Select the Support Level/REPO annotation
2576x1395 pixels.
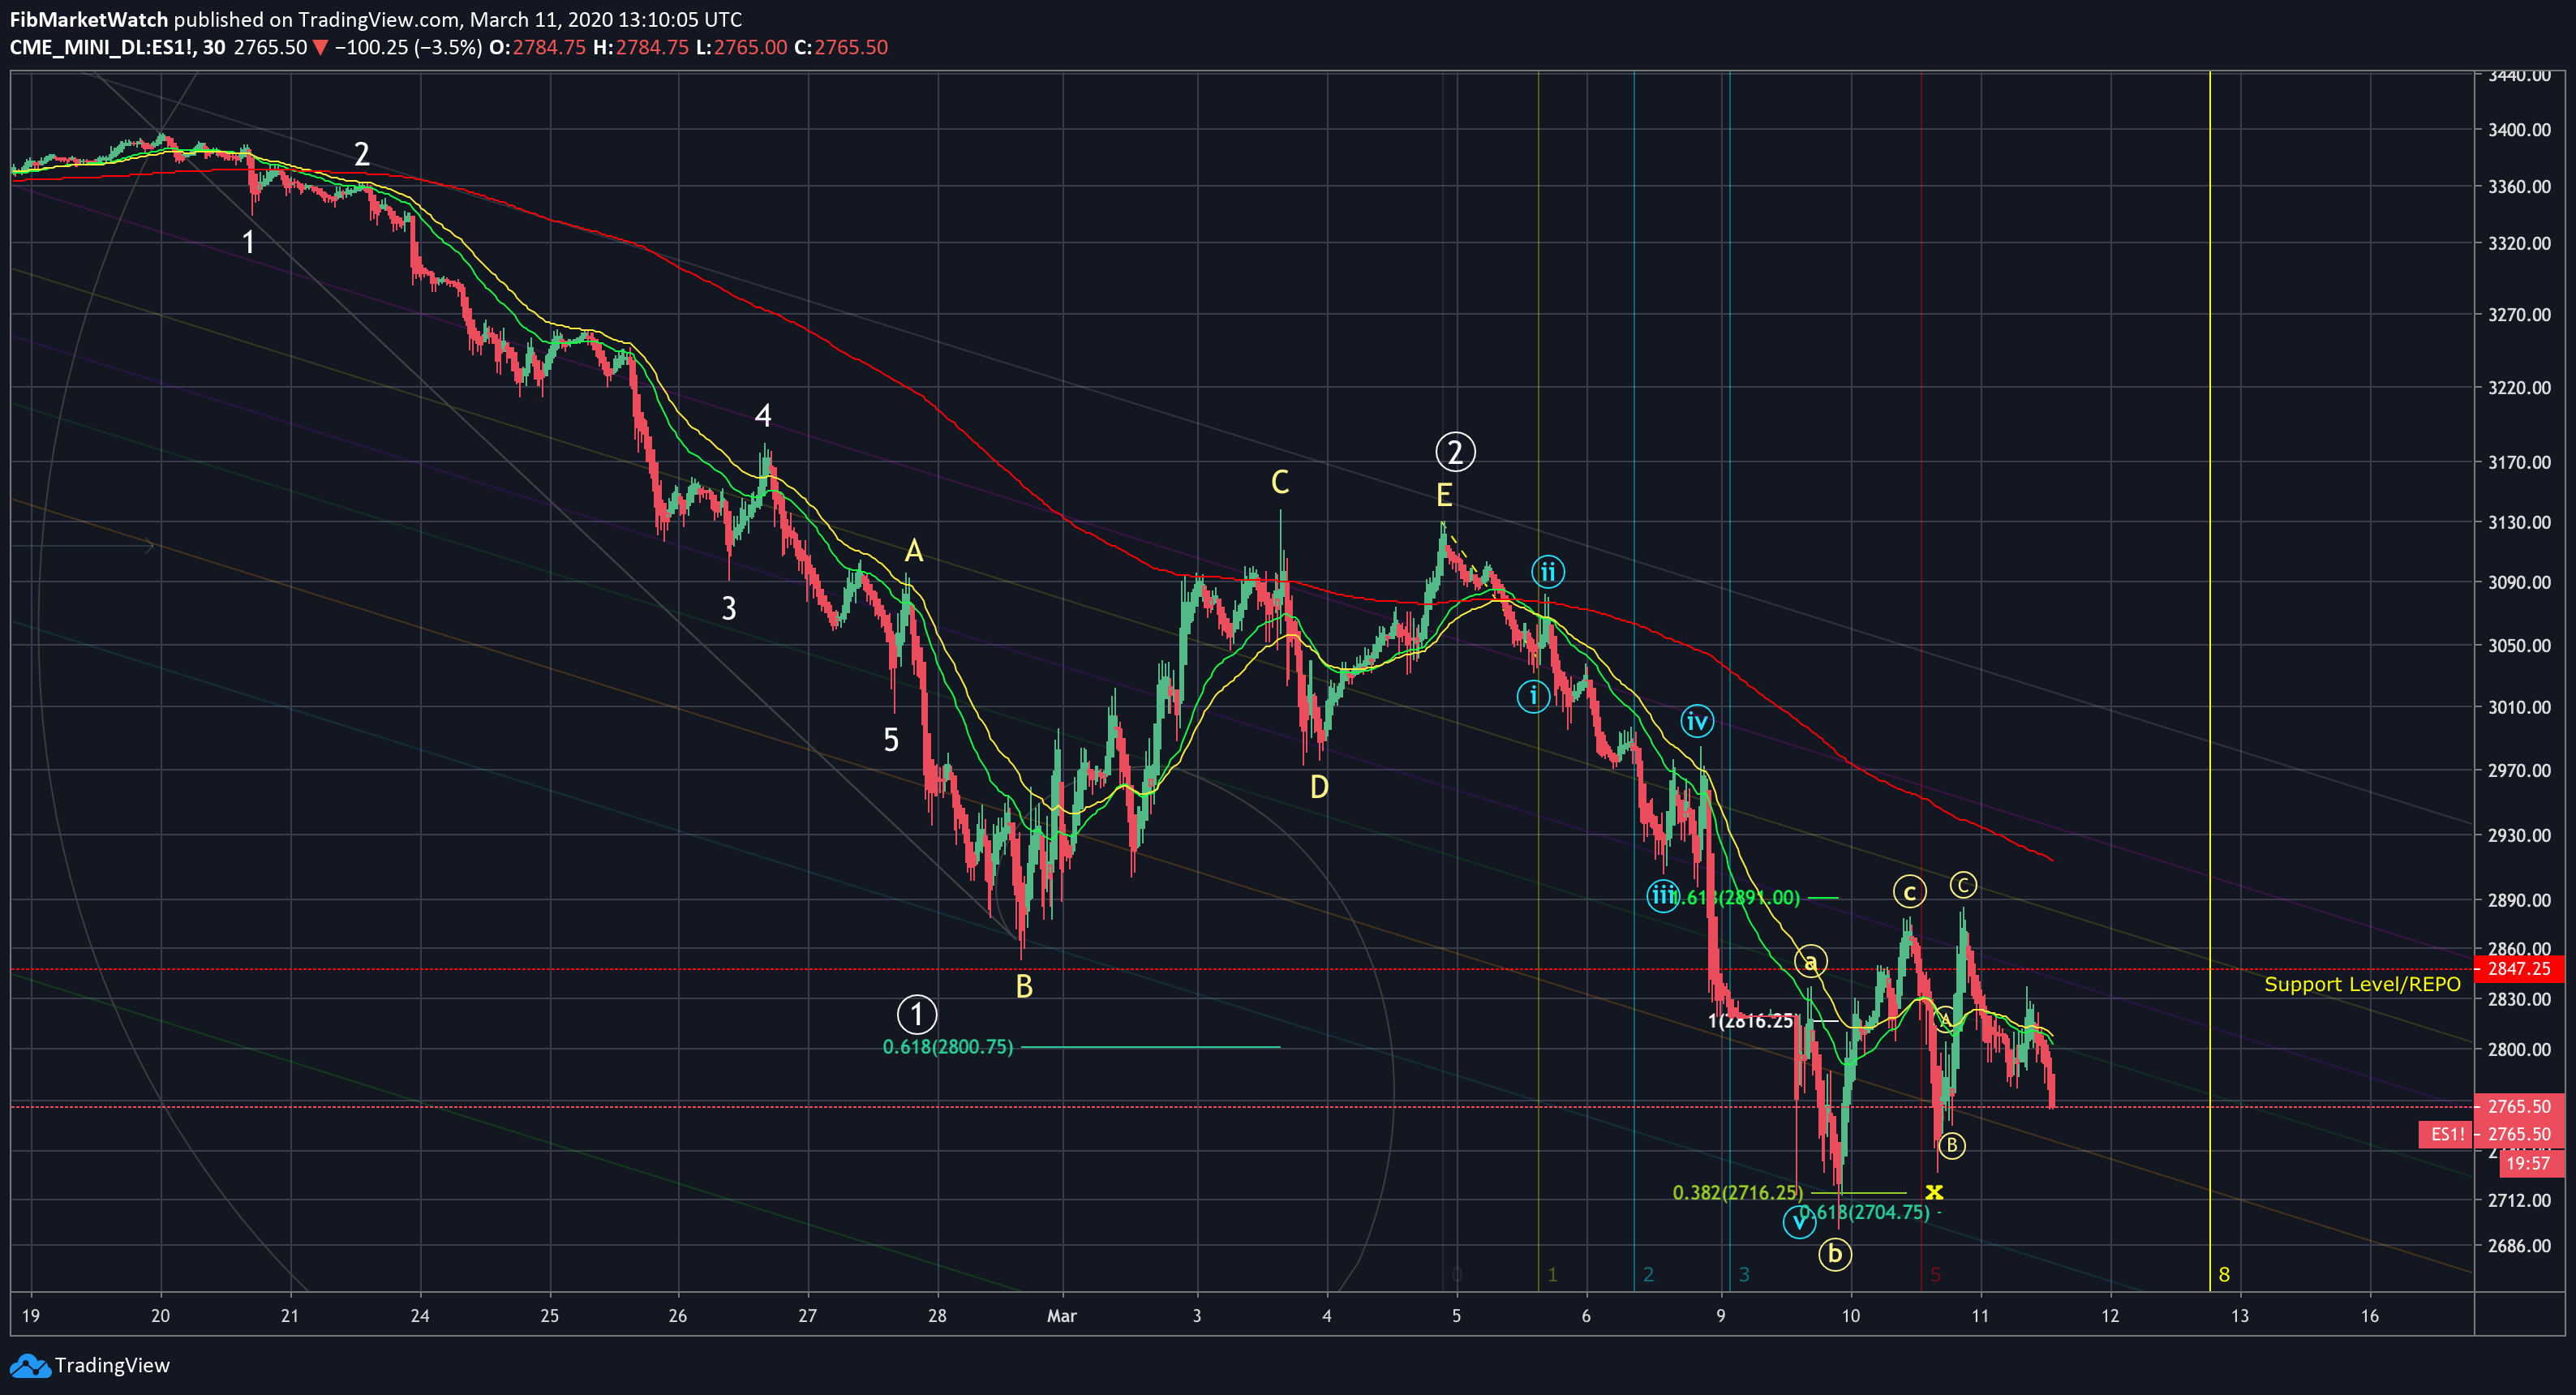[x=2362, y=984]
